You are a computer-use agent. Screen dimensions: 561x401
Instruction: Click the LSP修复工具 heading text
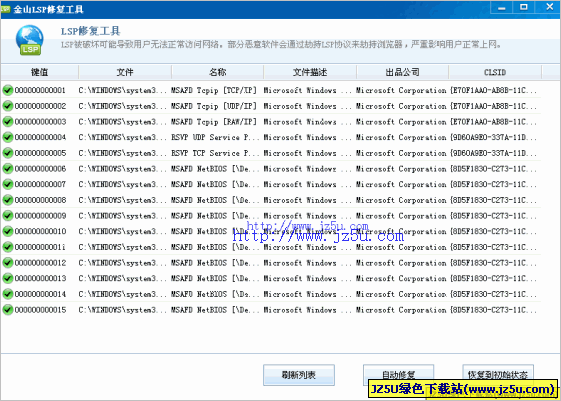pyautogui.click(x=91, y=31)
